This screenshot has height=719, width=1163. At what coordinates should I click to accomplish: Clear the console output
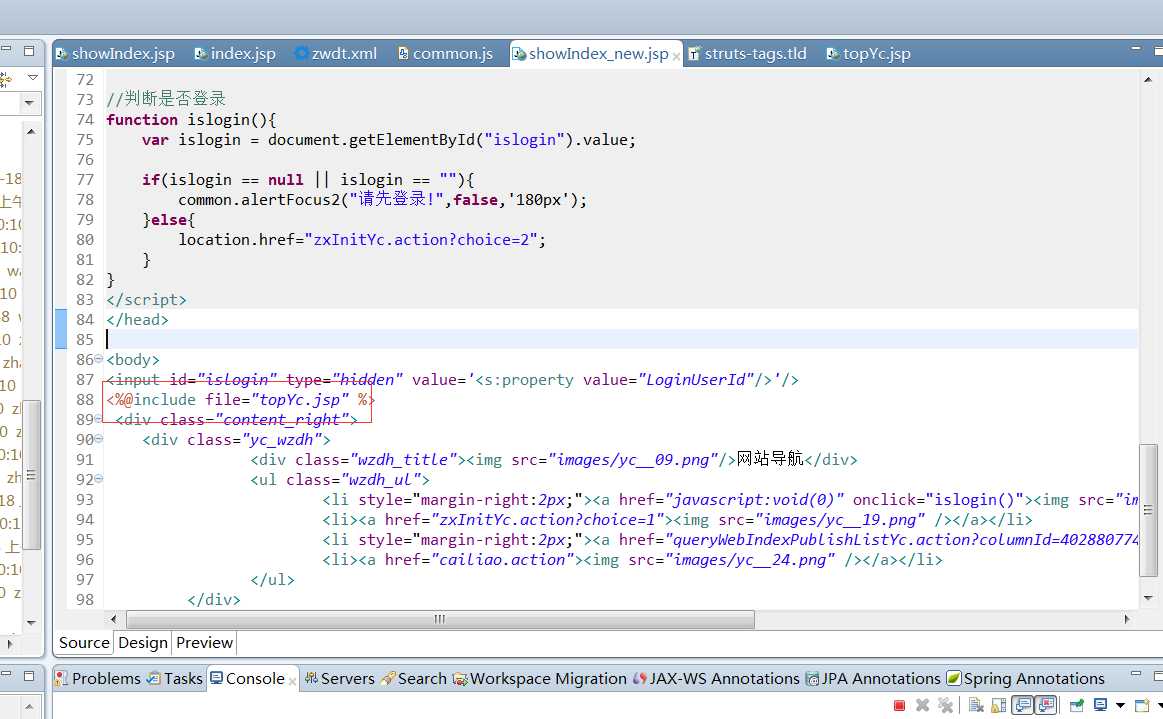pyautogui.click(x=976, y=705)
